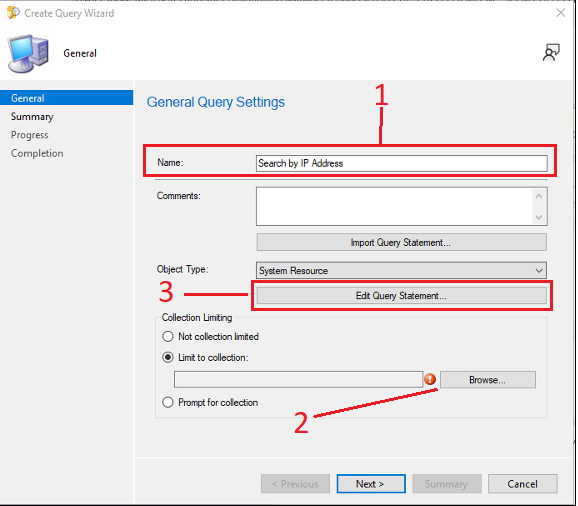
Task: Click the General Query Settings heading
Action: coord(216,102)
